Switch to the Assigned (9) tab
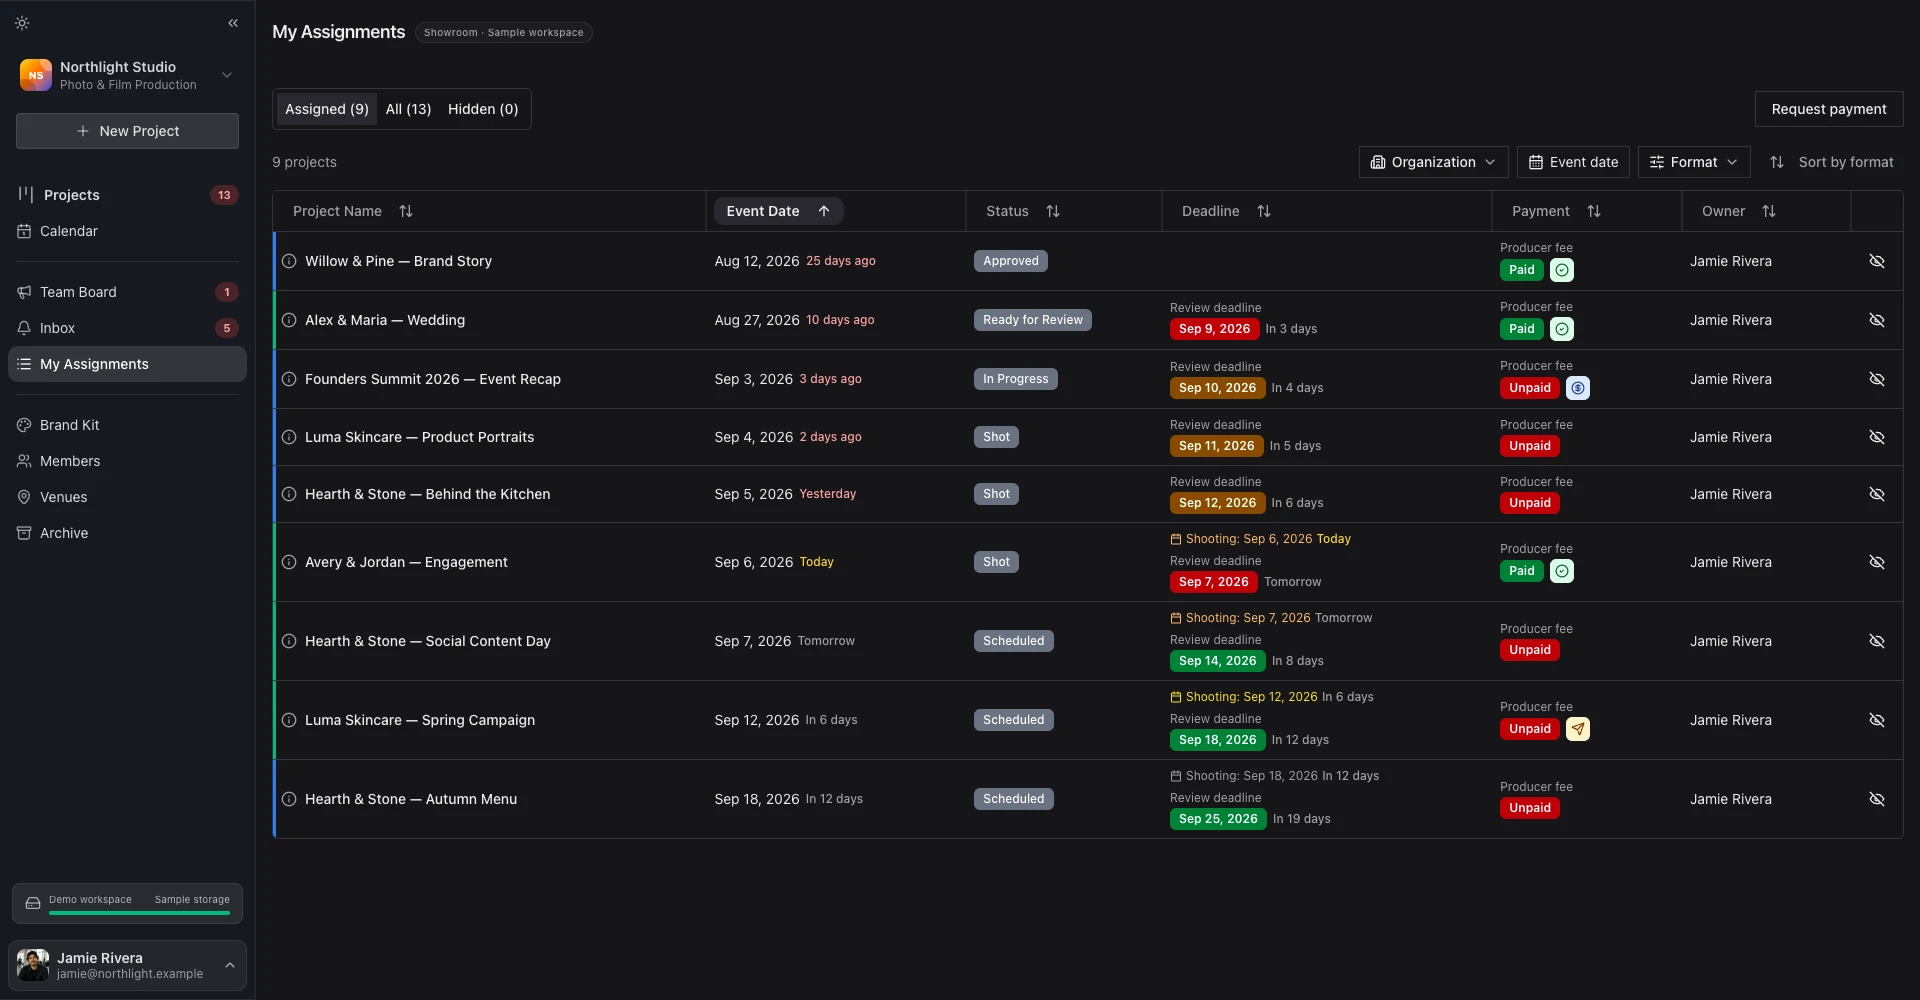This screenshot has height=1000, width=1920. [327, 109]
